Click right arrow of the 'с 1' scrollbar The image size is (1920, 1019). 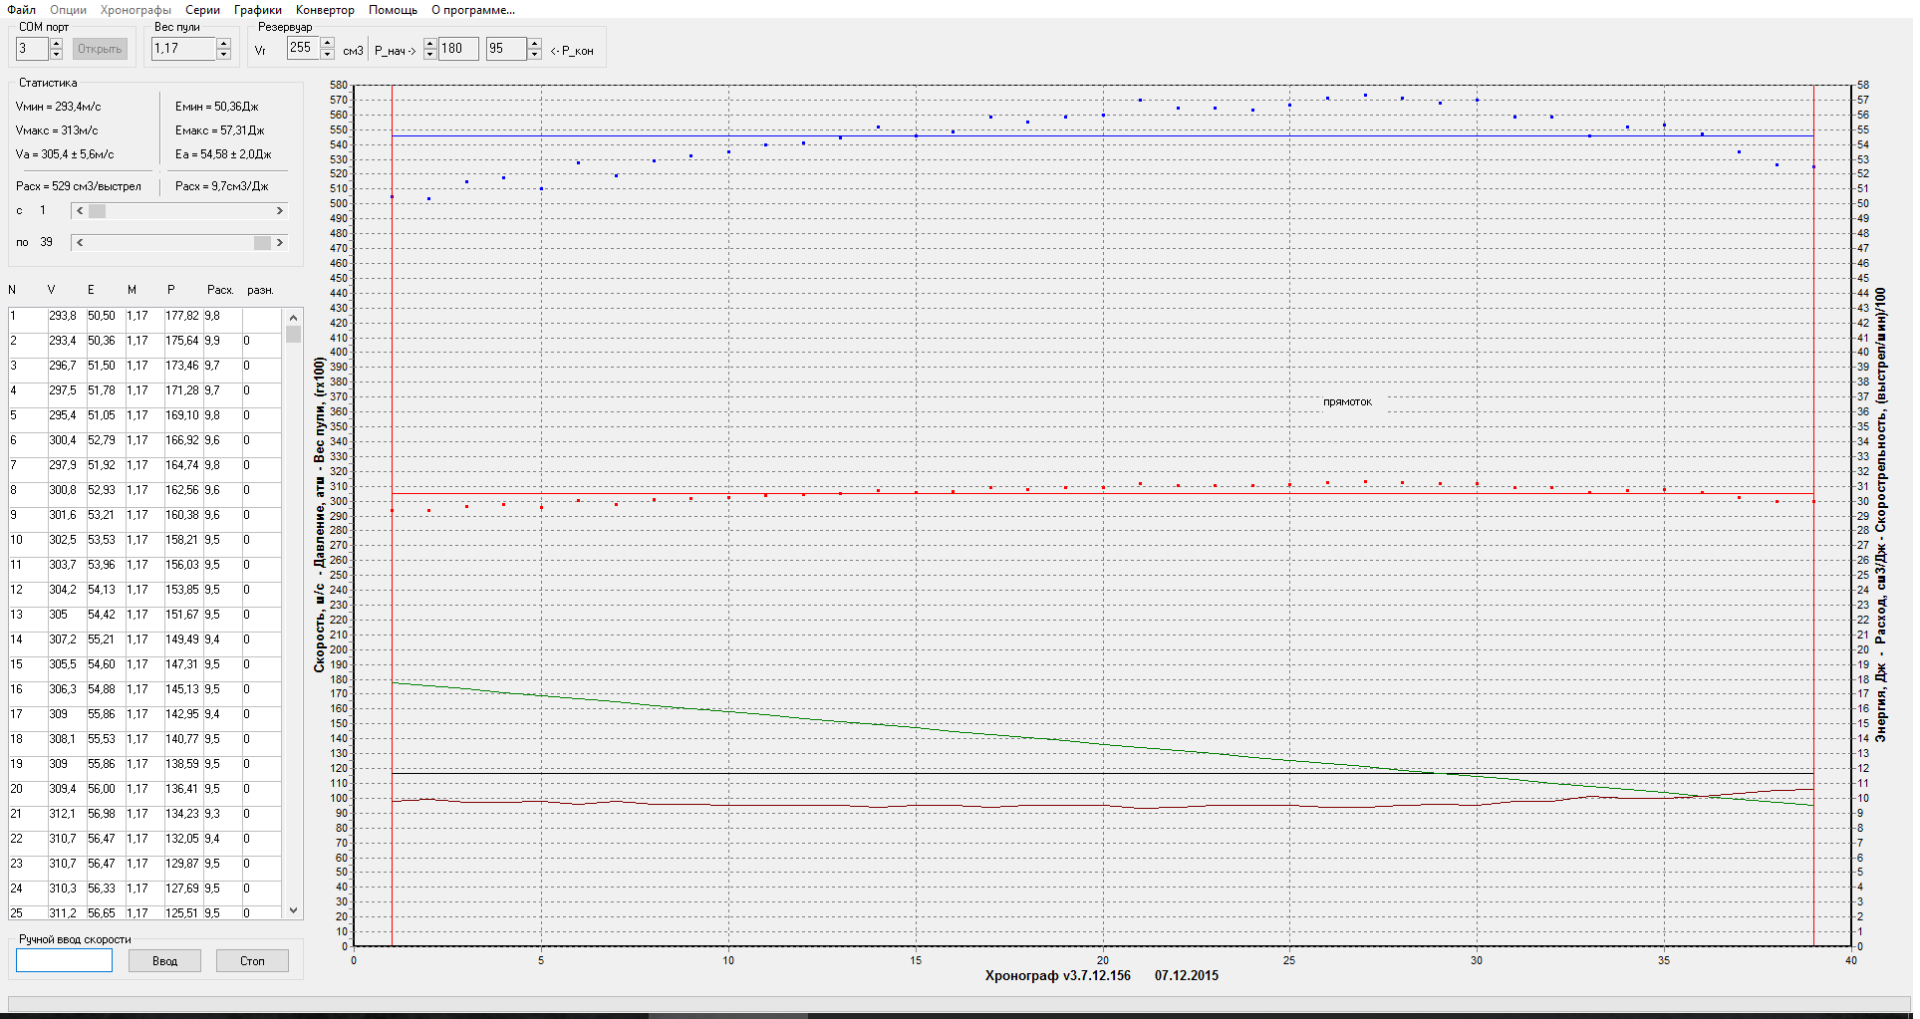tap(279, 211)
